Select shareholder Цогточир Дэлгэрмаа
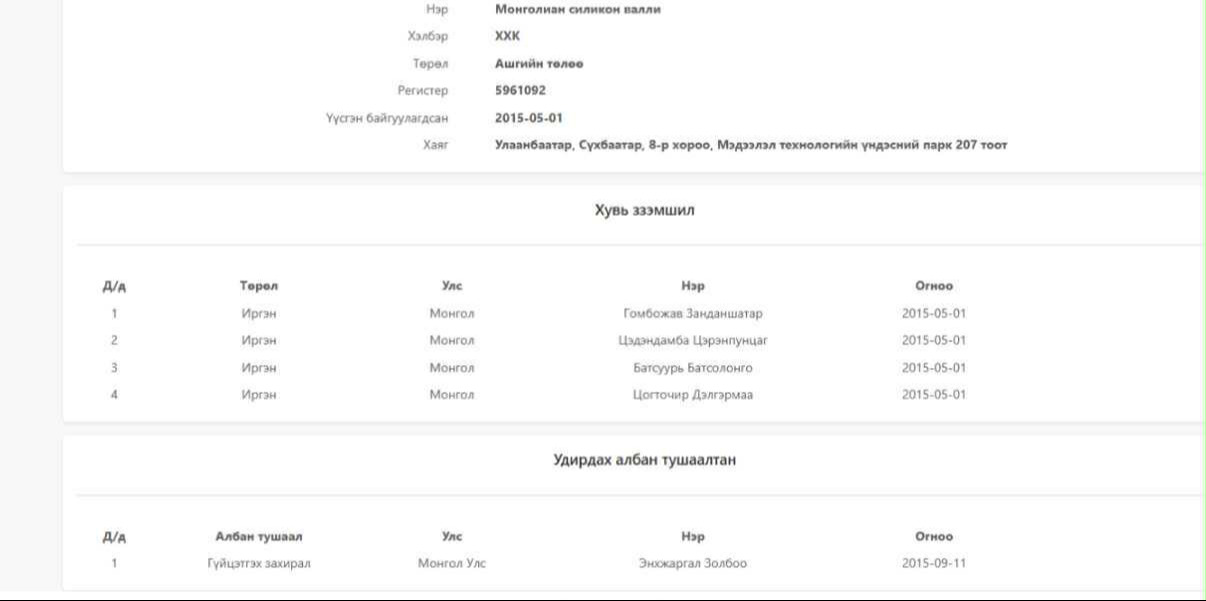Viewport: 1206px width, 601px height. pyautogui.click(x=692, y=395)
